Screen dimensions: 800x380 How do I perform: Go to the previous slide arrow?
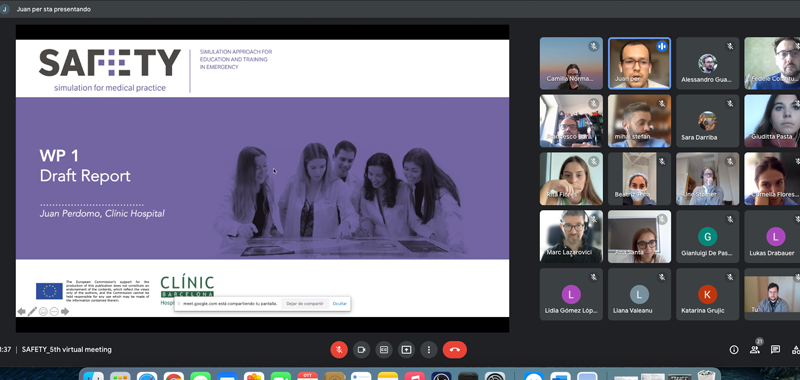tap(21, 311)
